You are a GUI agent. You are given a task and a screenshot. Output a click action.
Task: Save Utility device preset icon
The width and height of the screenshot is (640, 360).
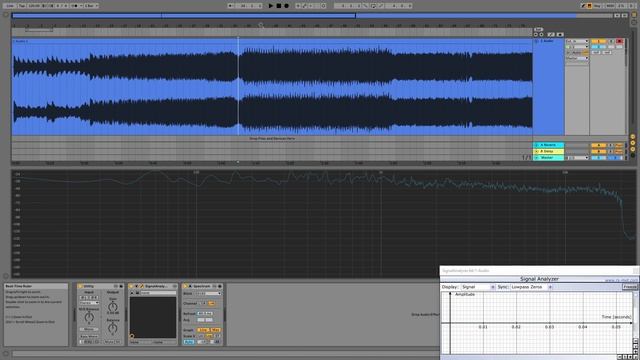pyautogui.click(x=121, y=286)
